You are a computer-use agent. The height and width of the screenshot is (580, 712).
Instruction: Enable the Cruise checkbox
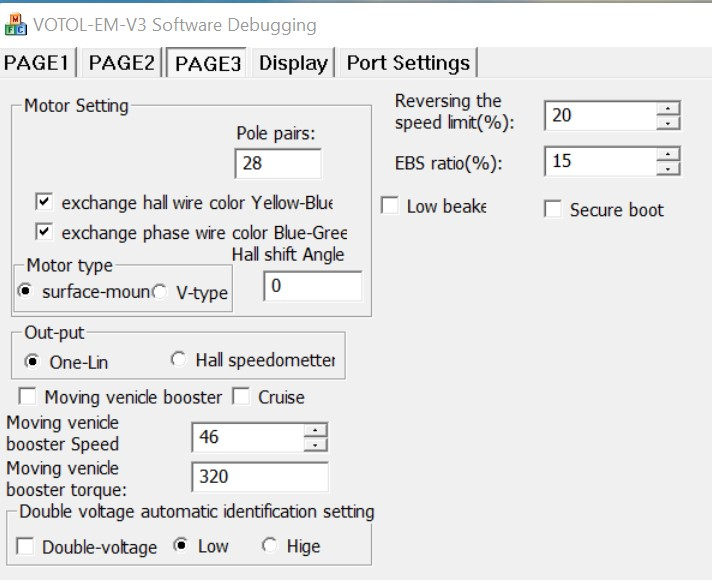pos(241,397)
